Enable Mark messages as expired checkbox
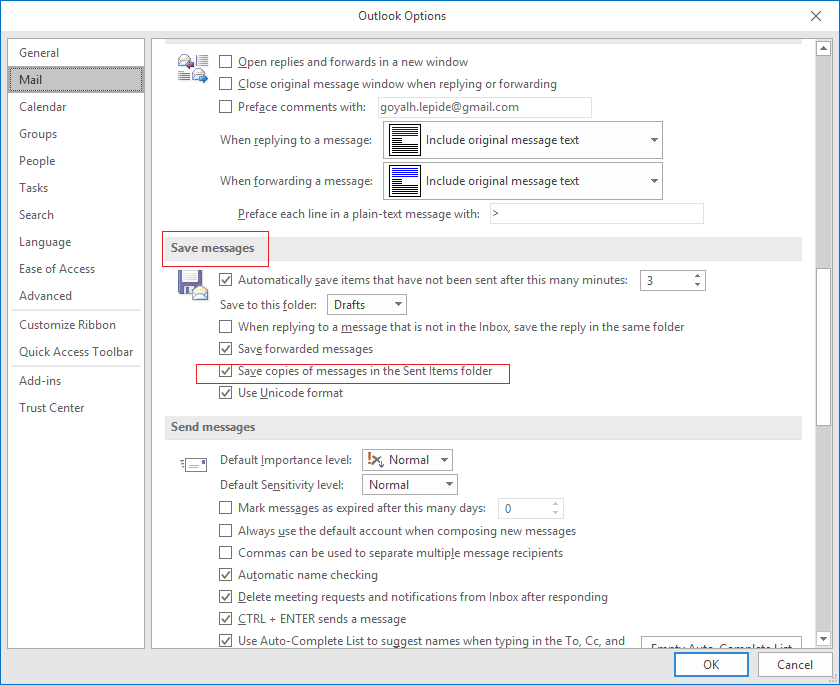This screenshot has width=840, height=685. [x=226, y=507]
